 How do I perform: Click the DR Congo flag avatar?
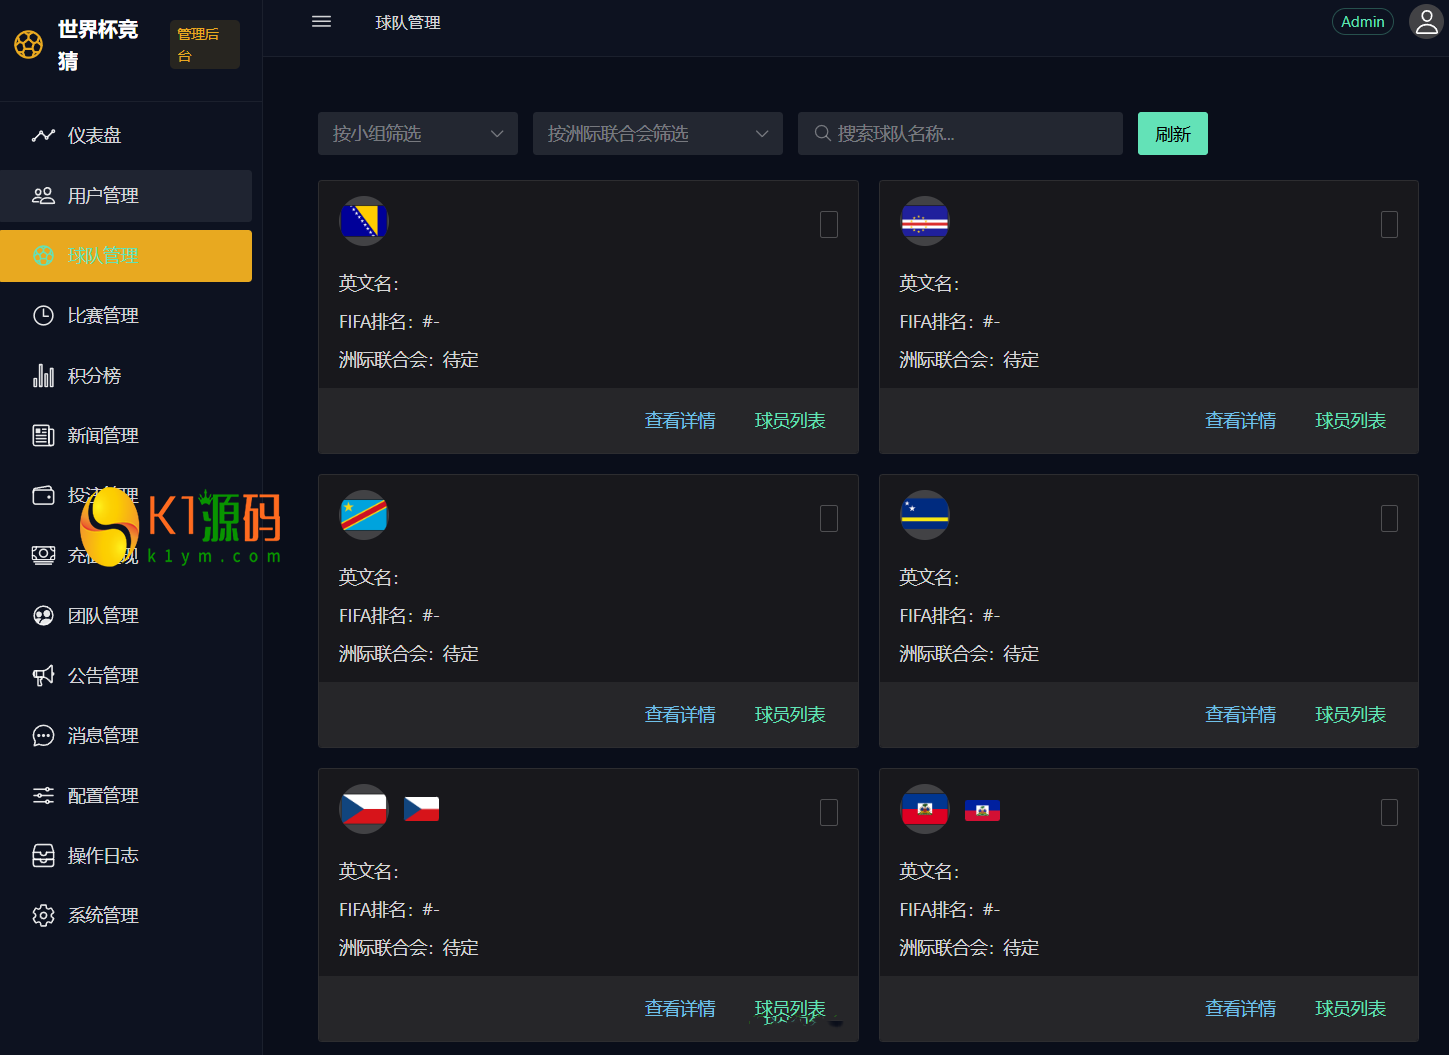tap(364, 515)
